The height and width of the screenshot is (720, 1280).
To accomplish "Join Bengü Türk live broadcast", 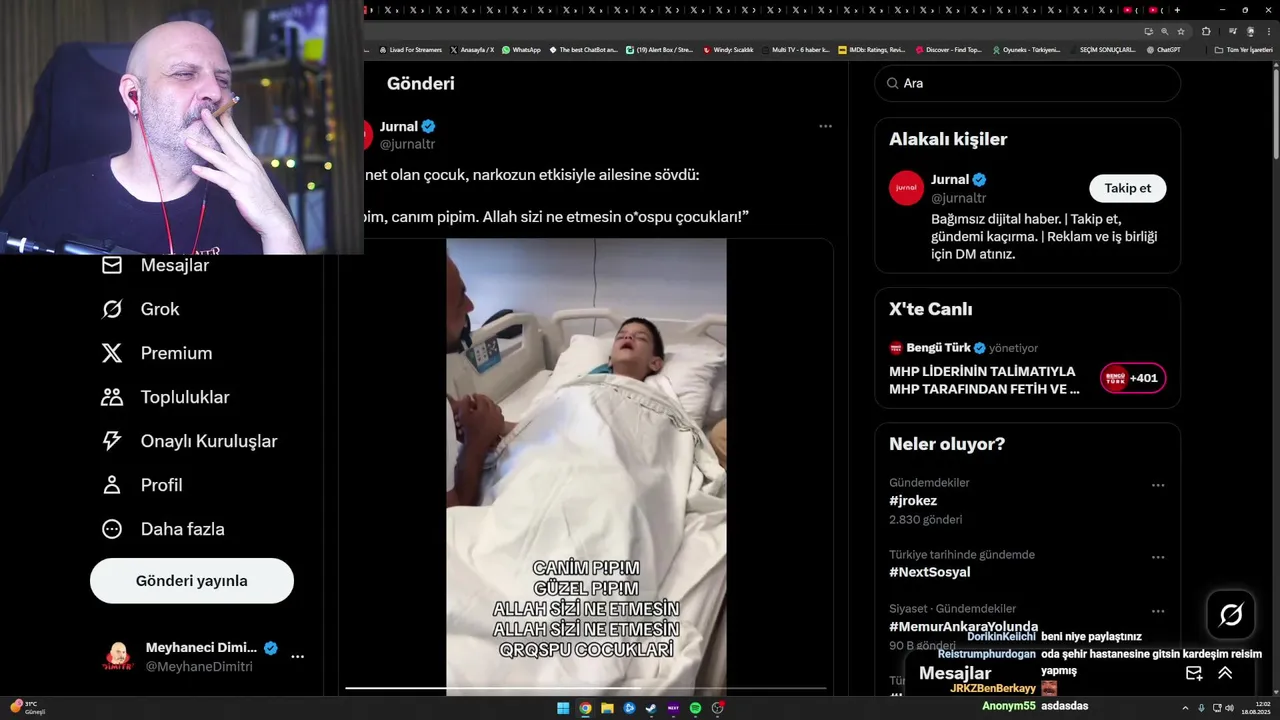I will [x=985, y=380].
